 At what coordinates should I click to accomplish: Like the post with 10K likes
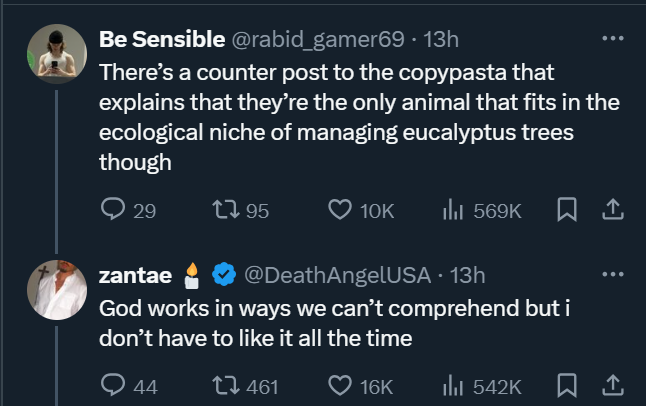click(x=342, y=210)
